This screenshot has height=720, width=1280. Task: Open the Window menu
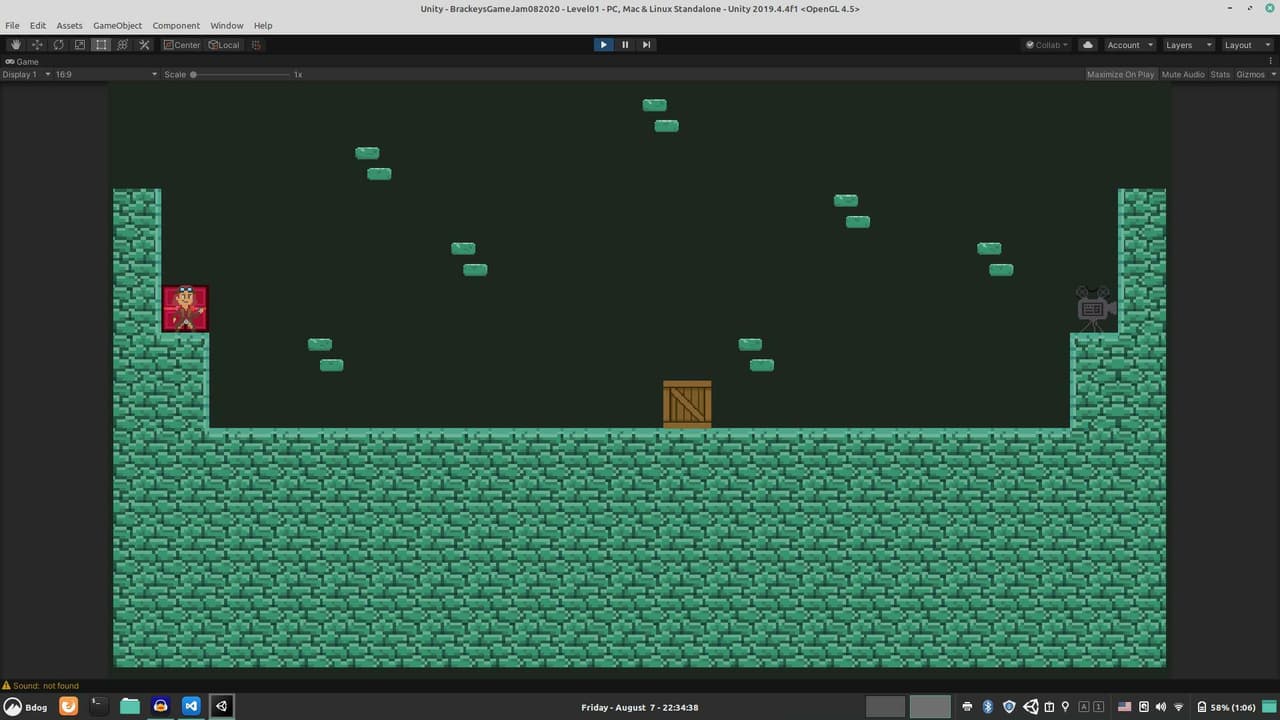227,25
